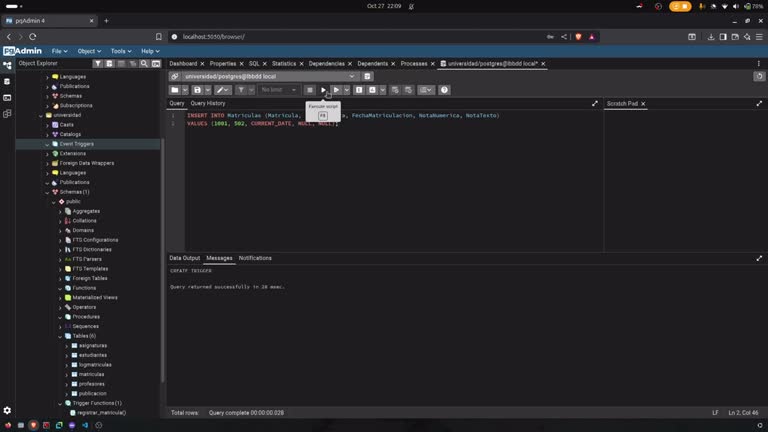Open Execute options dropdown arrow
768x432 pixels.
[x=347, y=90]
